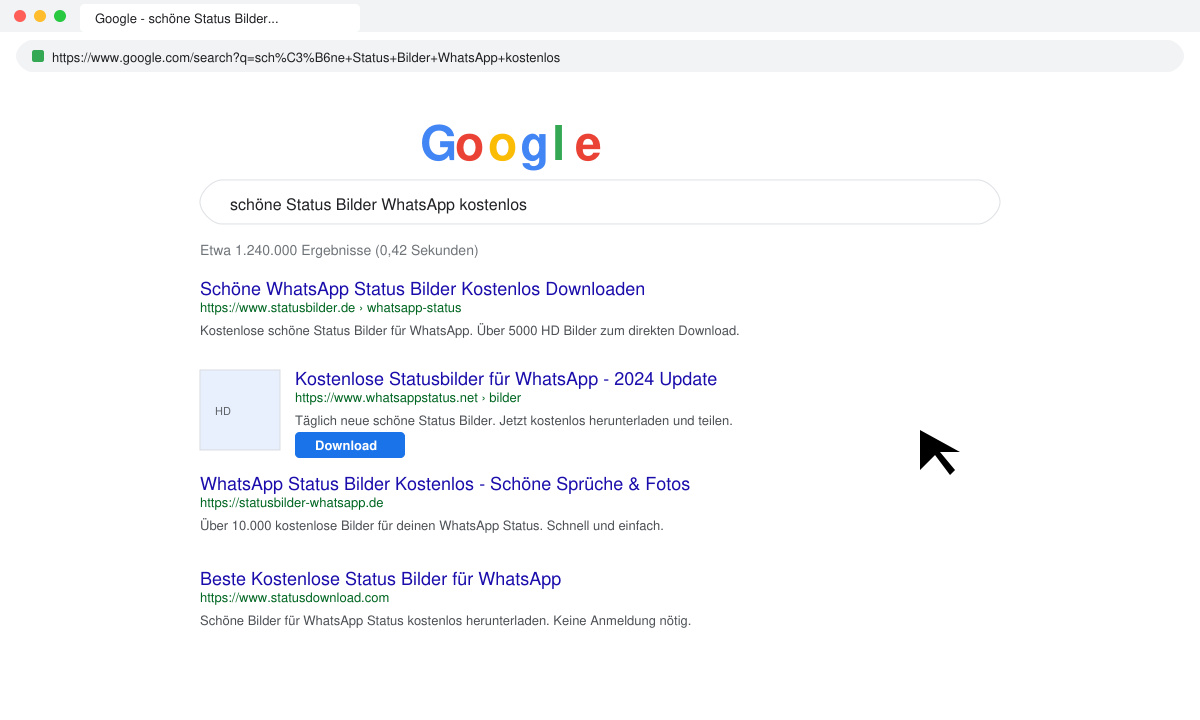Click snippet Täglich neue schöne Status Bilder
The height and width of the screenshot is (720, 1200).
click(x=514, y=420)
